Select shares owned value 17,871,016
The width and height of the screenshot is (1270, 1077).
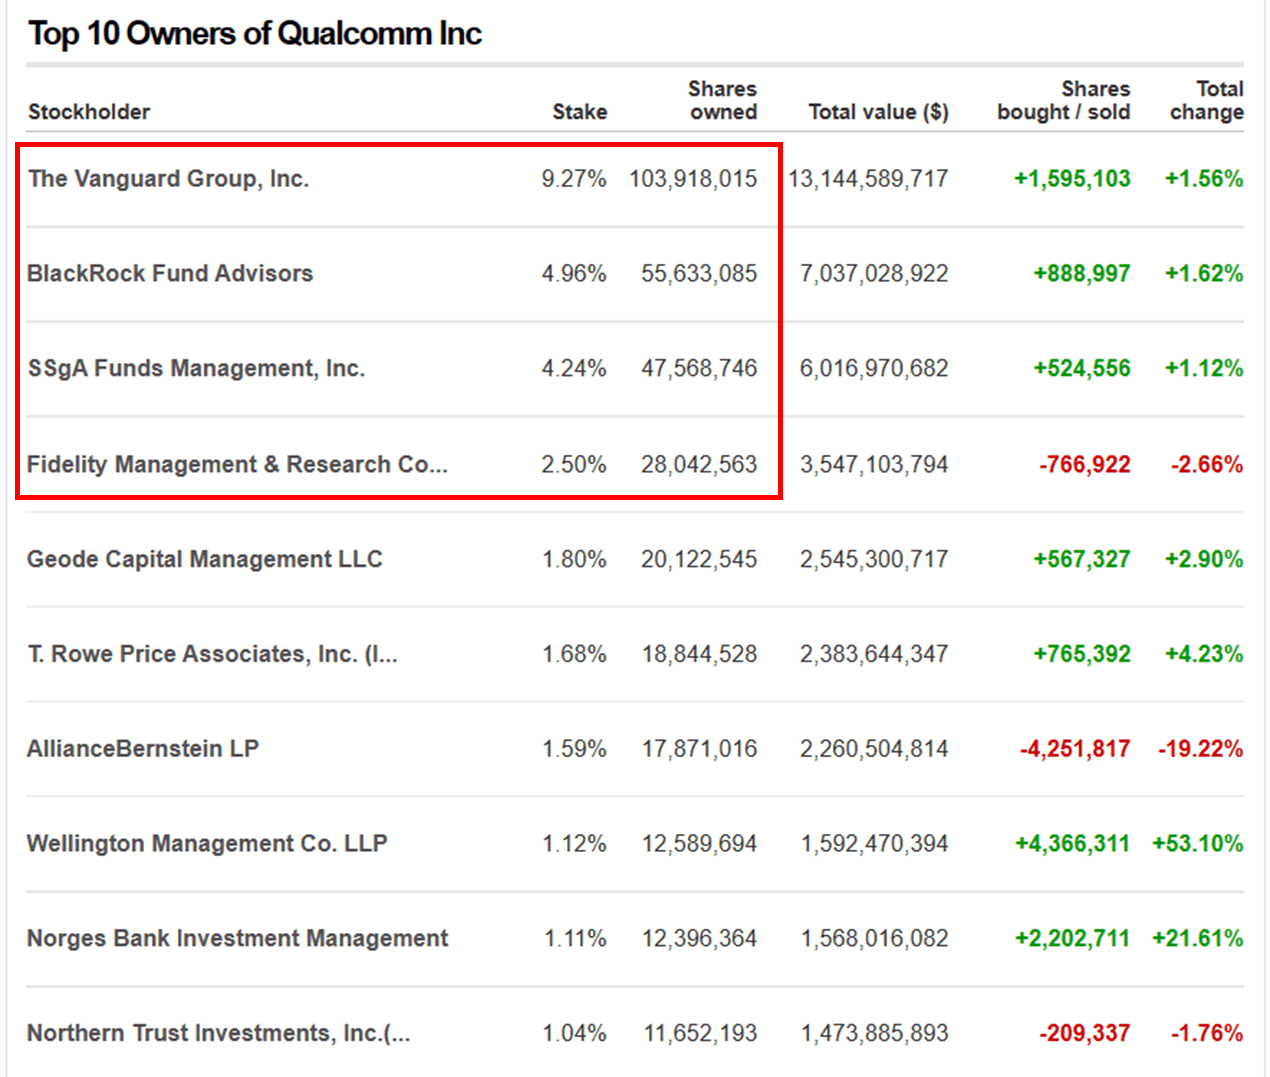(x=699, y=749)
